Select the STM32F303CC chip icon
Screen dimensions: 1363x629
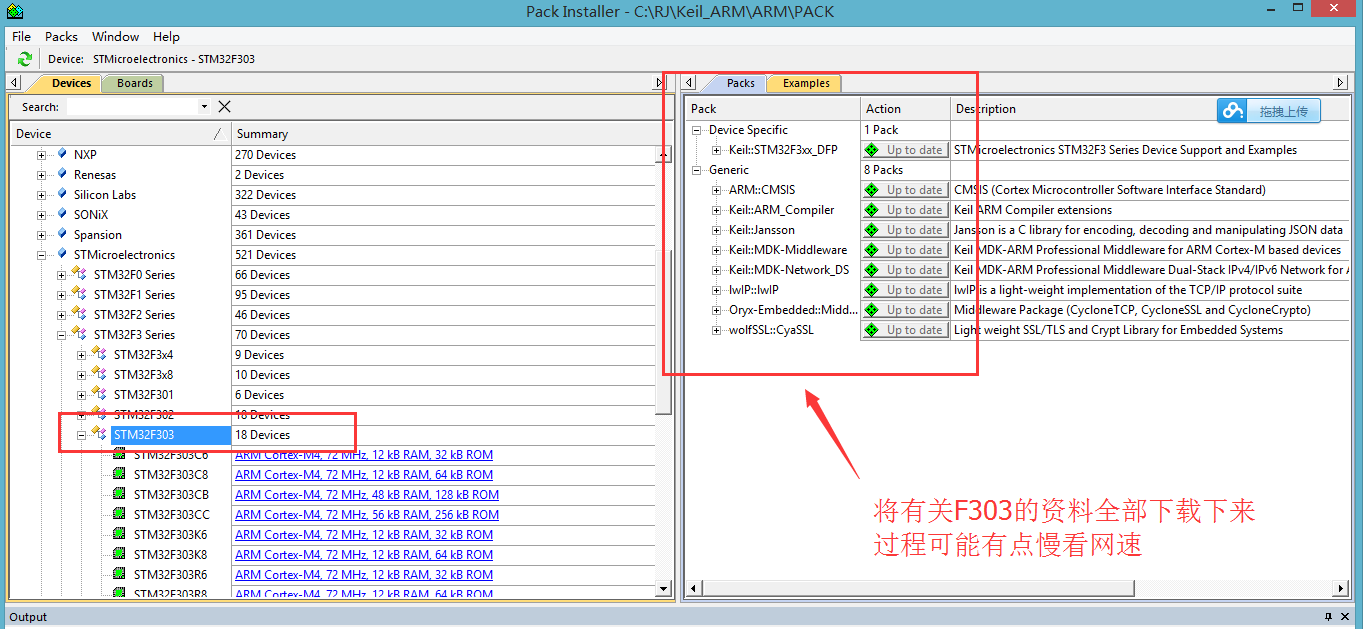(x=119, y=515)
